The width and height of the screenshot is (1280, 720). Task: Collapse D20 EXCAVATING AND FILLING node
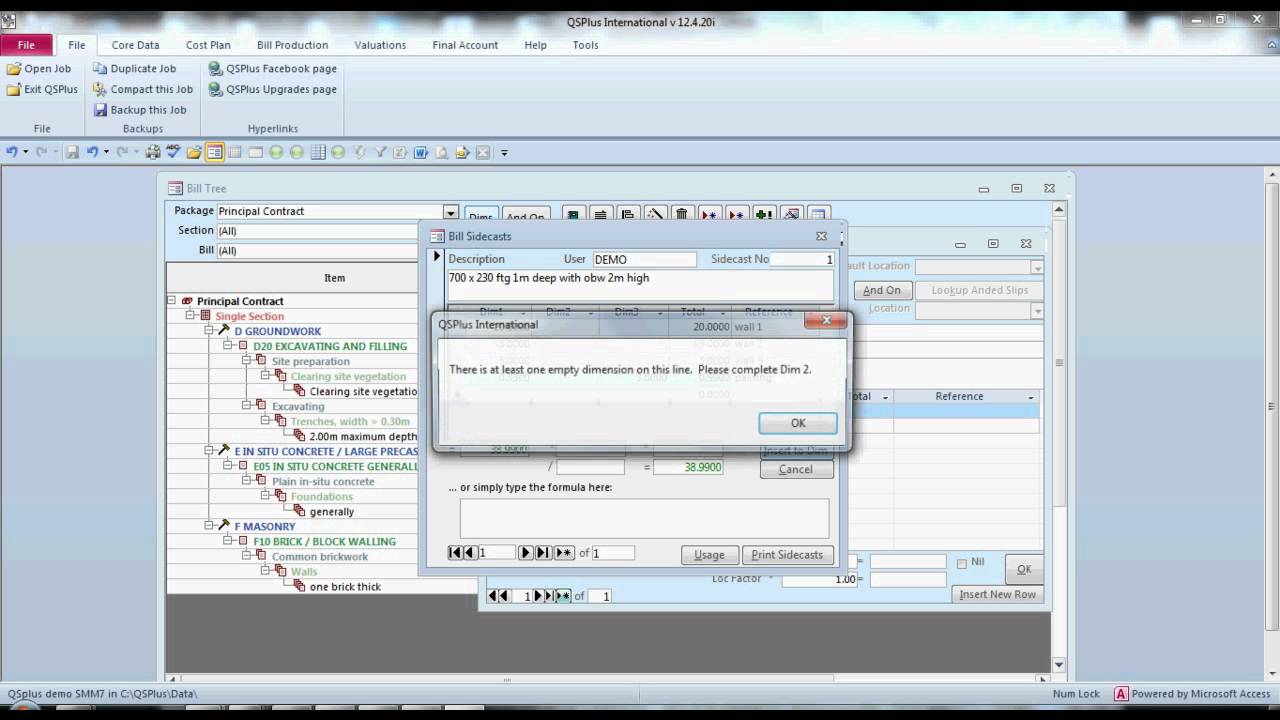pos(228,345)
